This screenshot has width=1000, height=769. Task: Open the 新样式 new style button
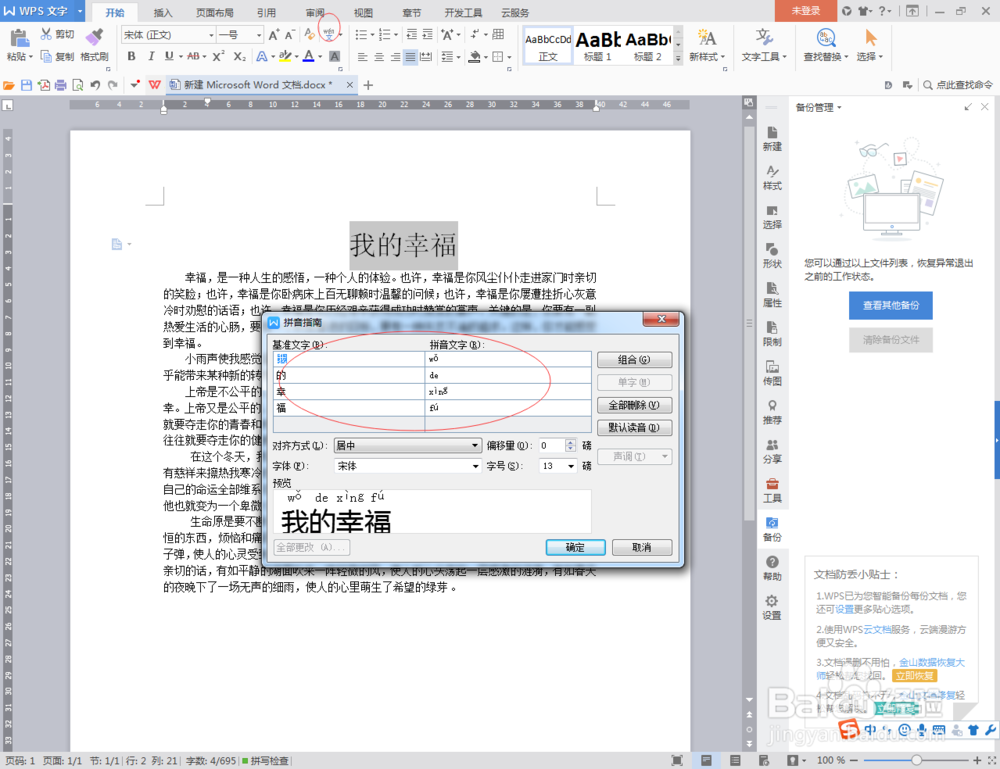(x=707, y=45)
